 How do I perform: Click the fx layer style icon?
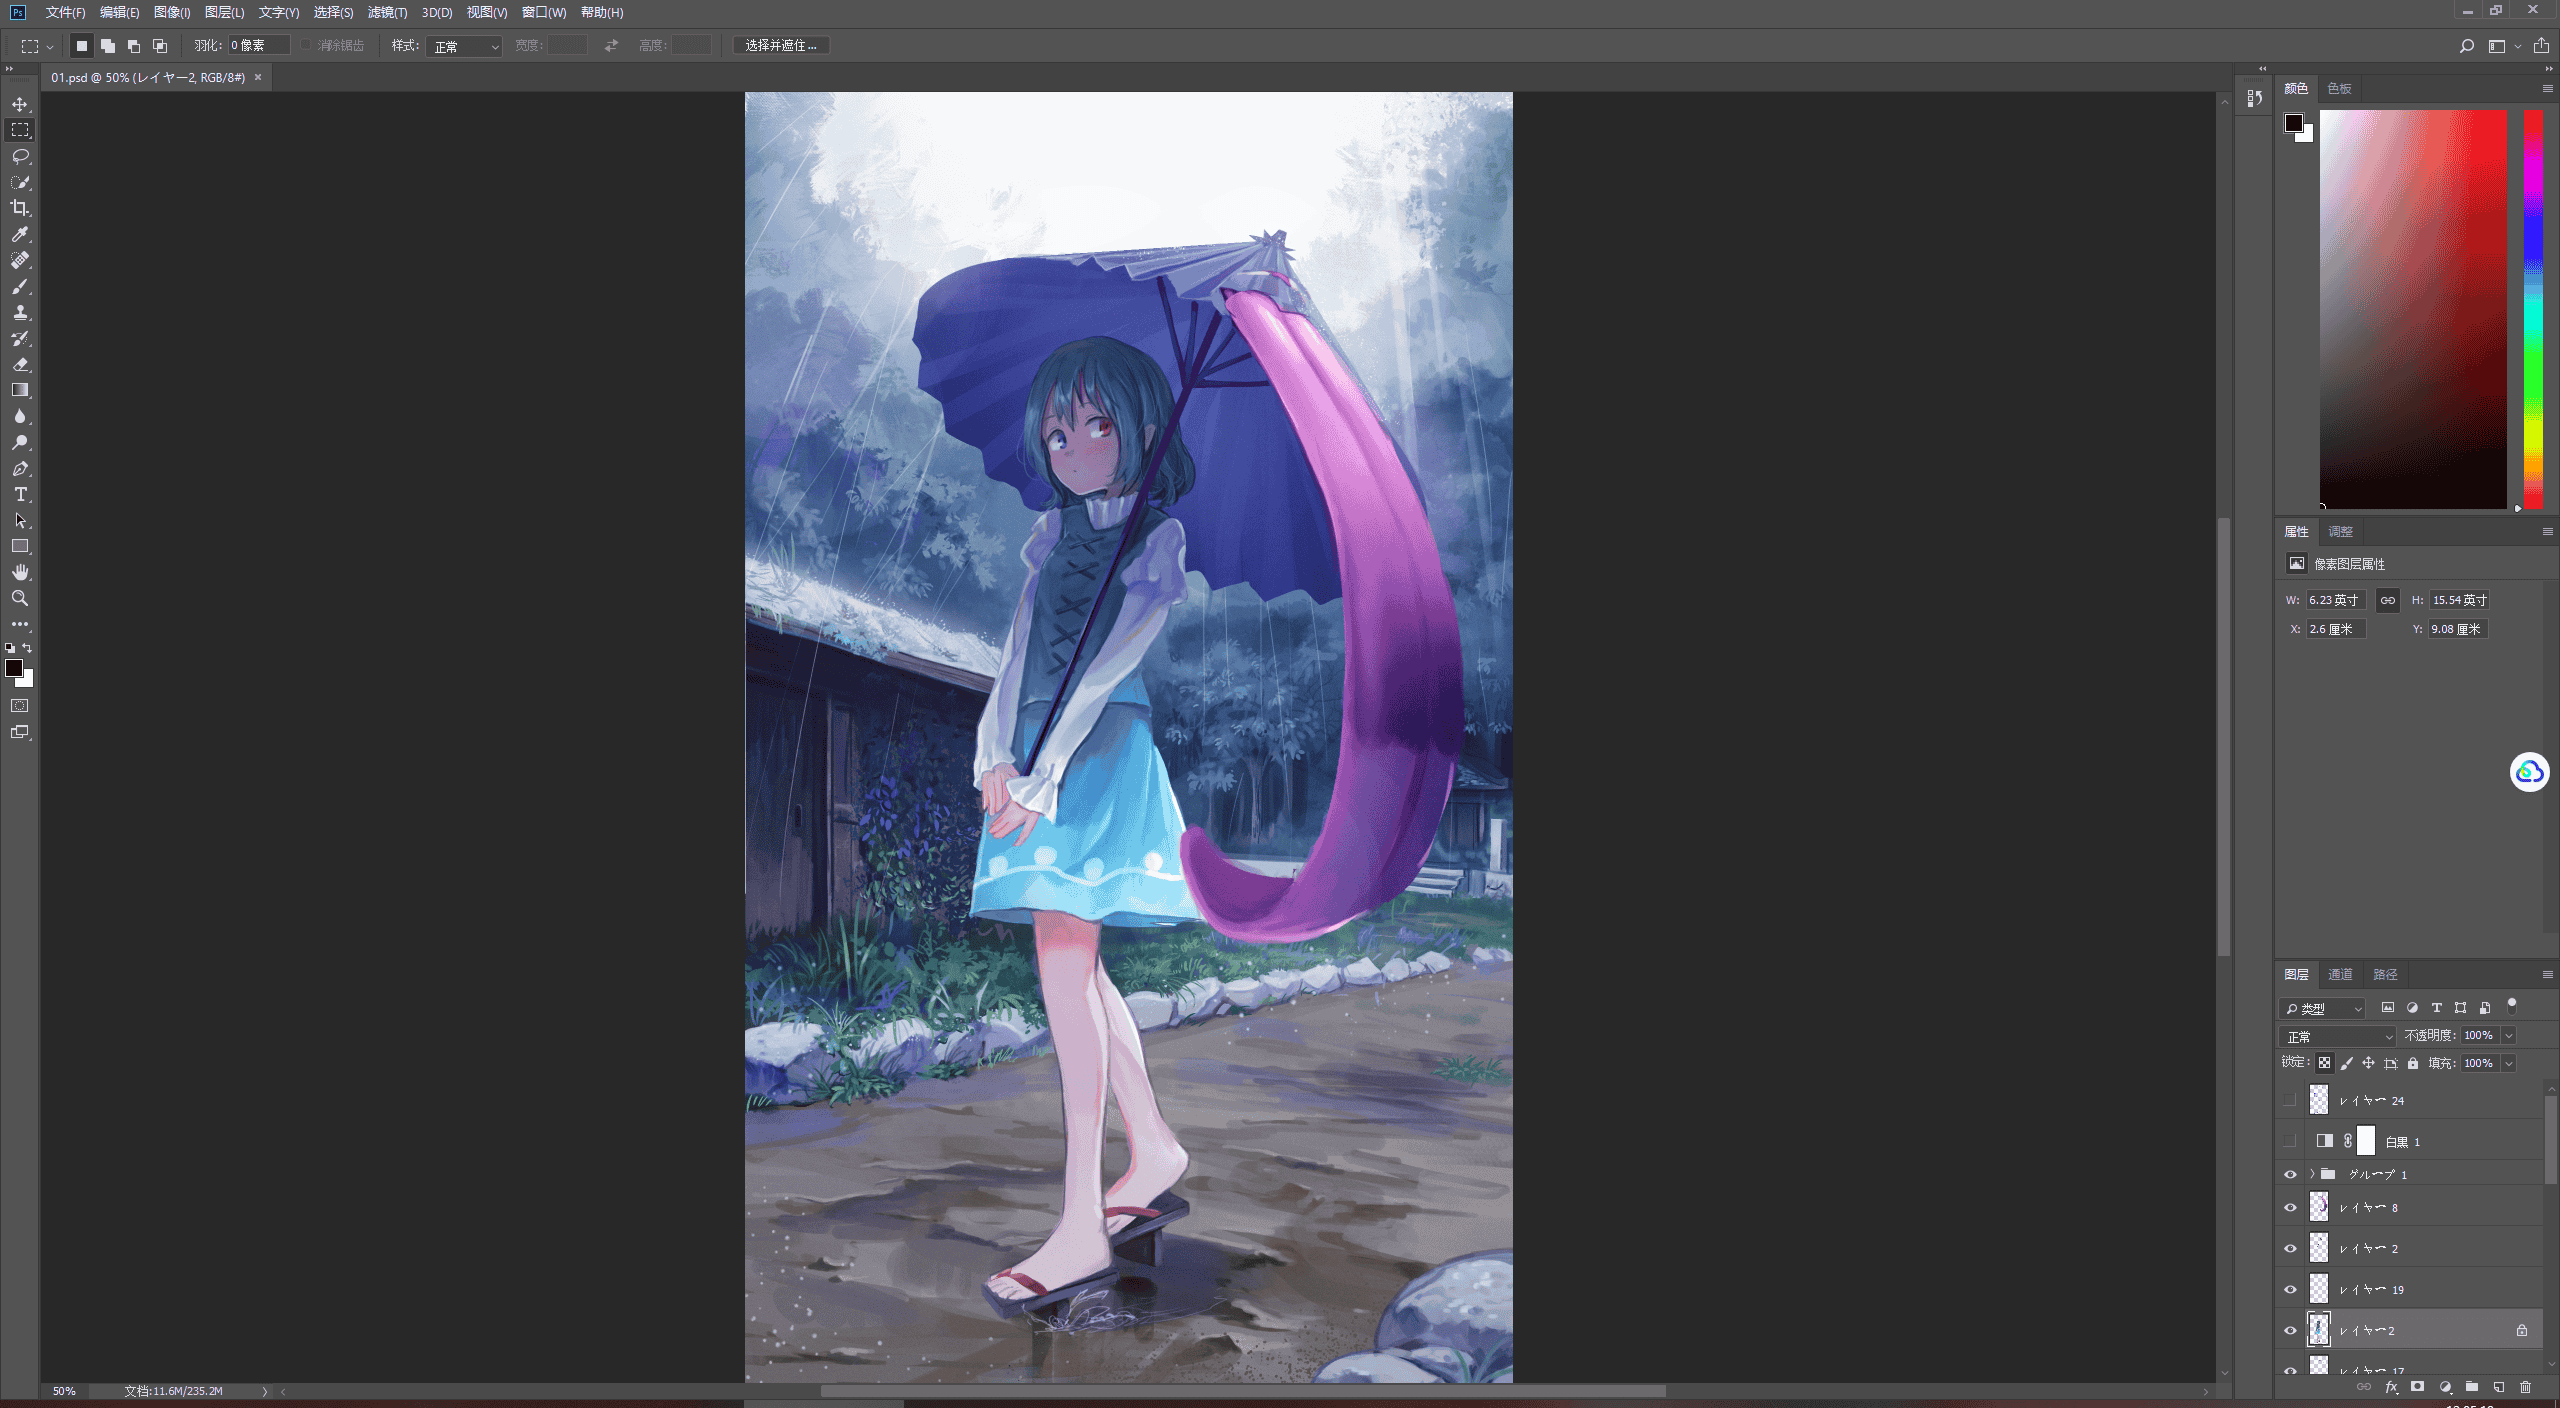point(2391,1387)
